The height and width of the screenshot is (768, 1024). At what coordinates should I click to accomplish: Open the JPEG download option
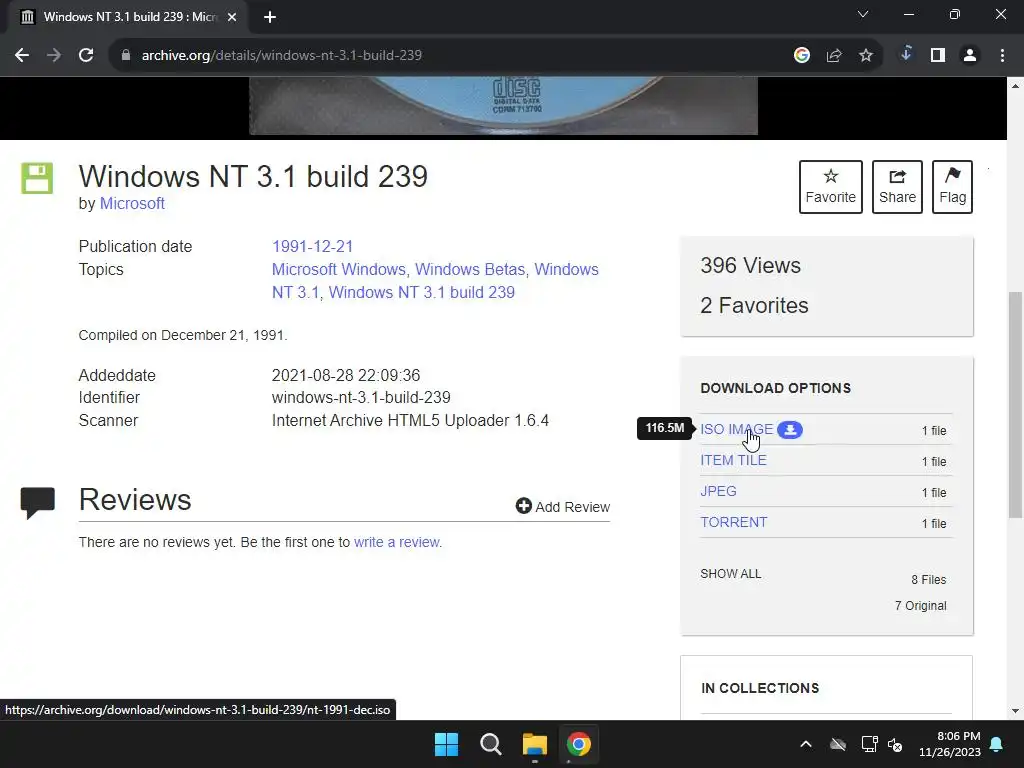click(x=718, y=491)
